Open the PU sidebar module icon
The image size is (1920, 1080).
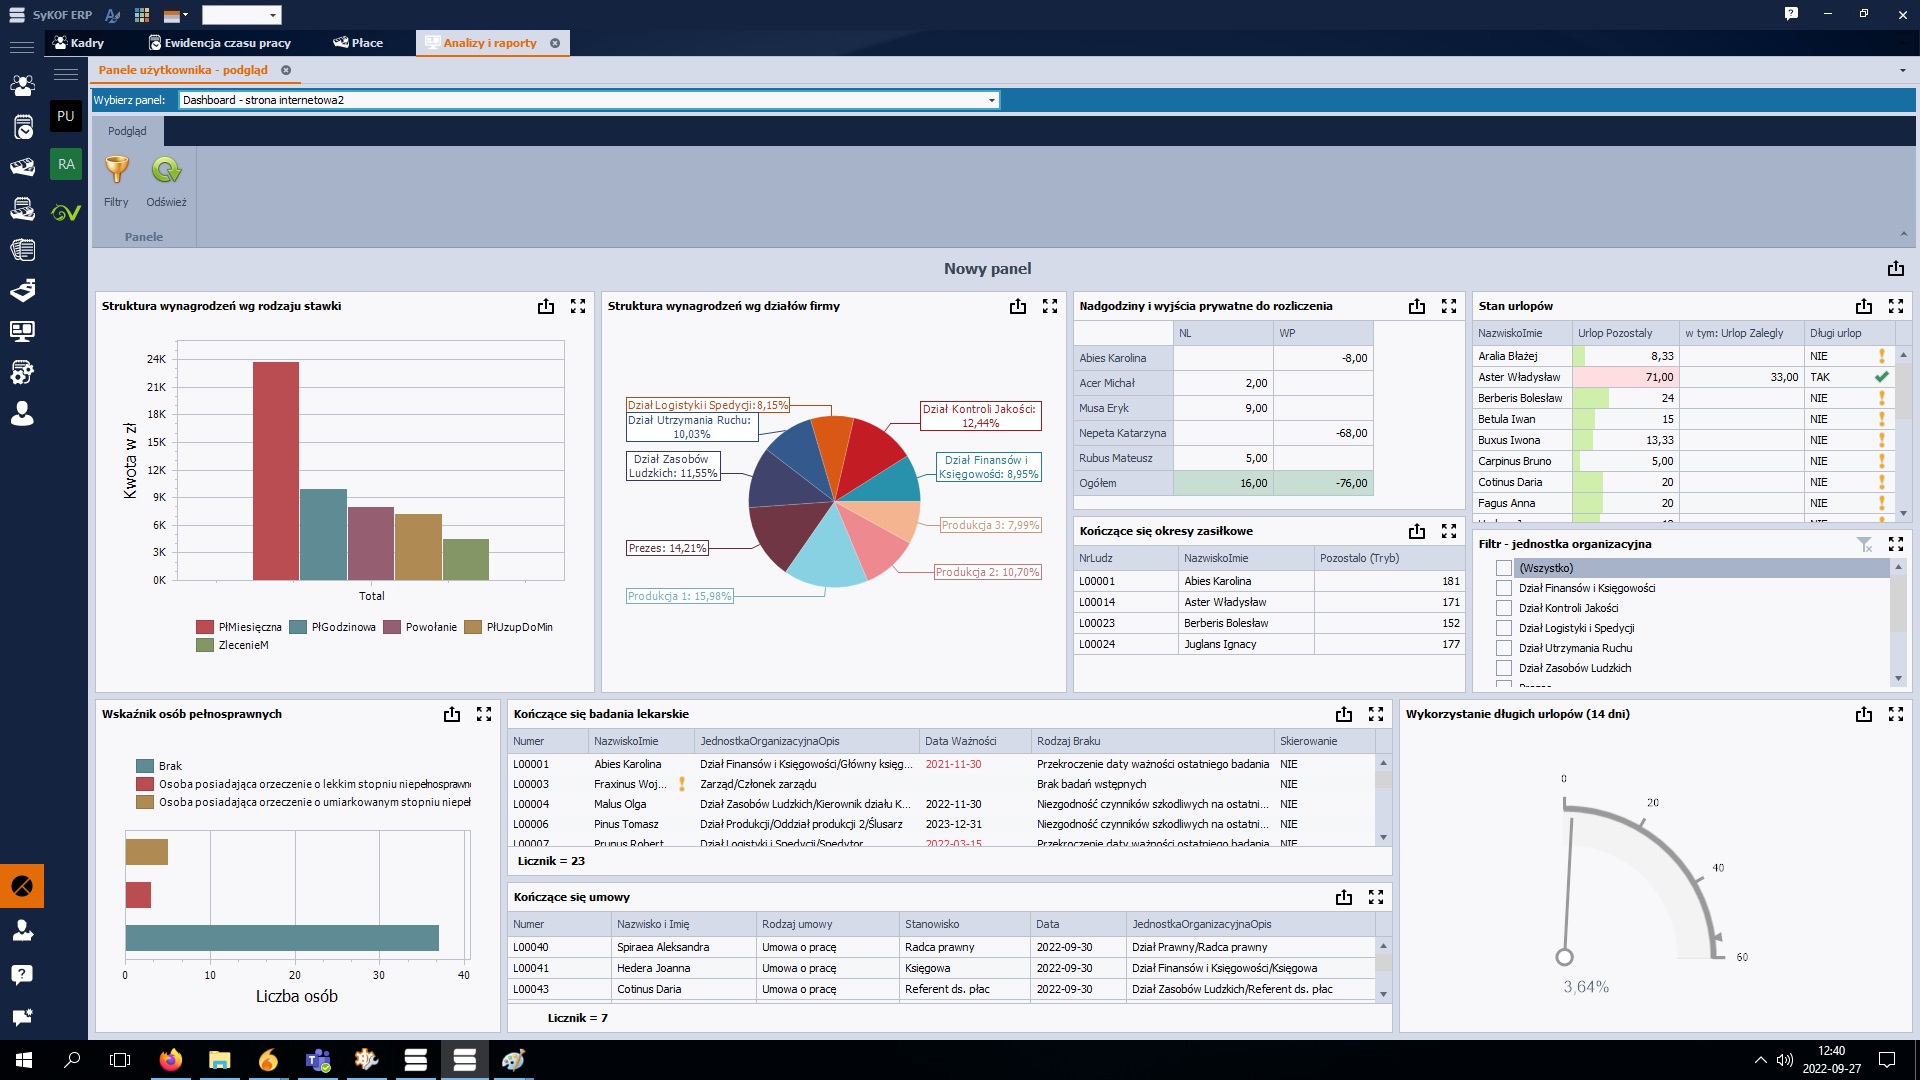coord(66,116)
